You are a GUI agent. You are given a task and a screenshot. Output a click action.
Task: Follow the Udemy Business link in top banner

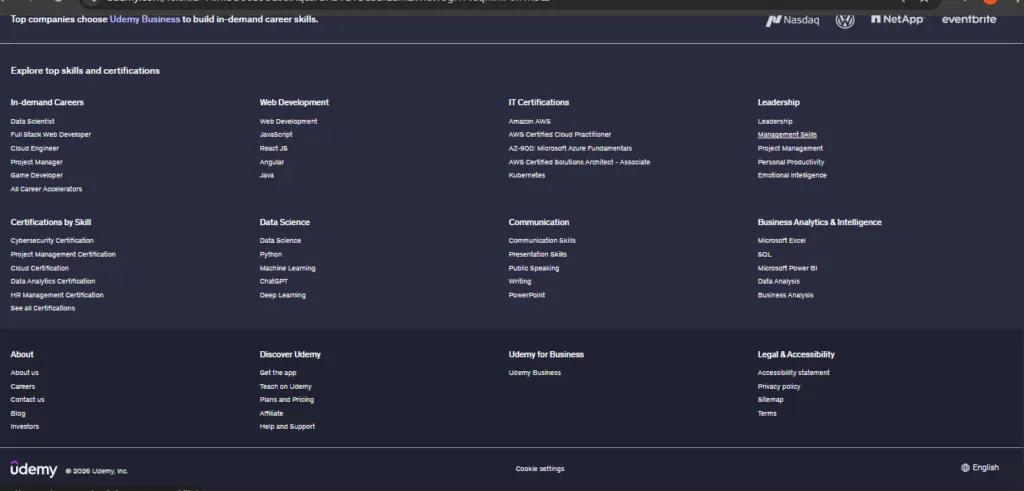(x=144, y=20)
